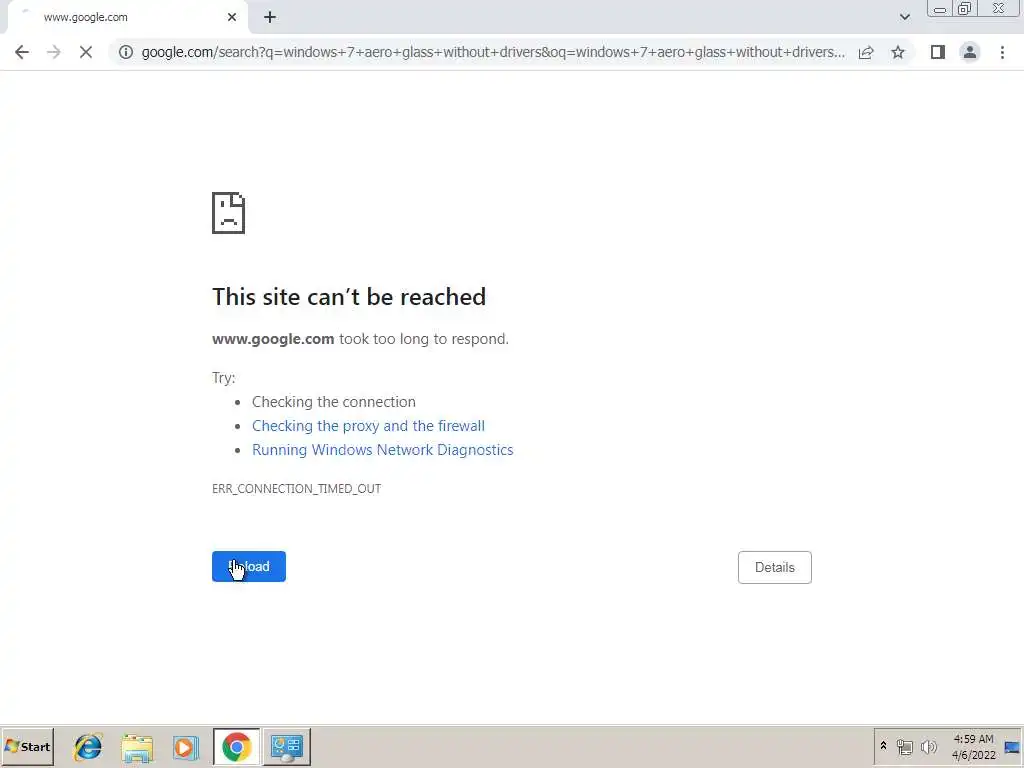Show hidden system tray icons arrow
The width and height of the screenshot is (1024, 768).
click(x=884, y=746)
